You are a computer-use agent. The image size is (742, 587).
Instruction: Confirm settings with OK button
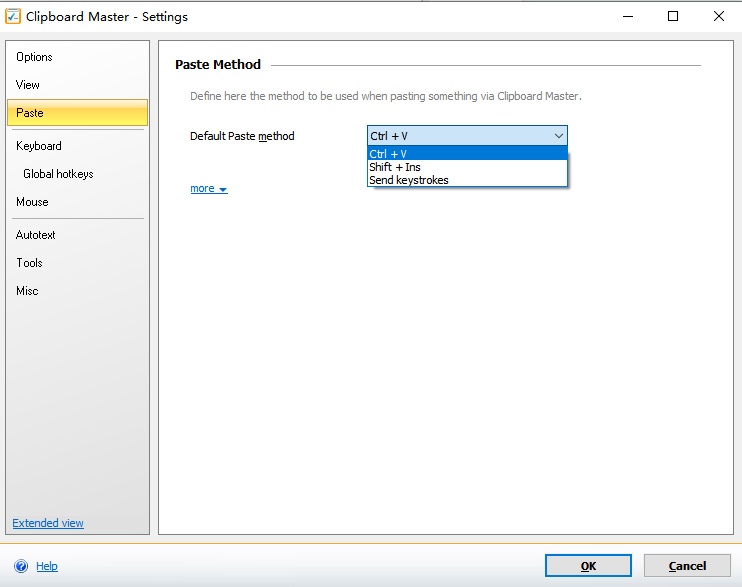tap(588, 566)
